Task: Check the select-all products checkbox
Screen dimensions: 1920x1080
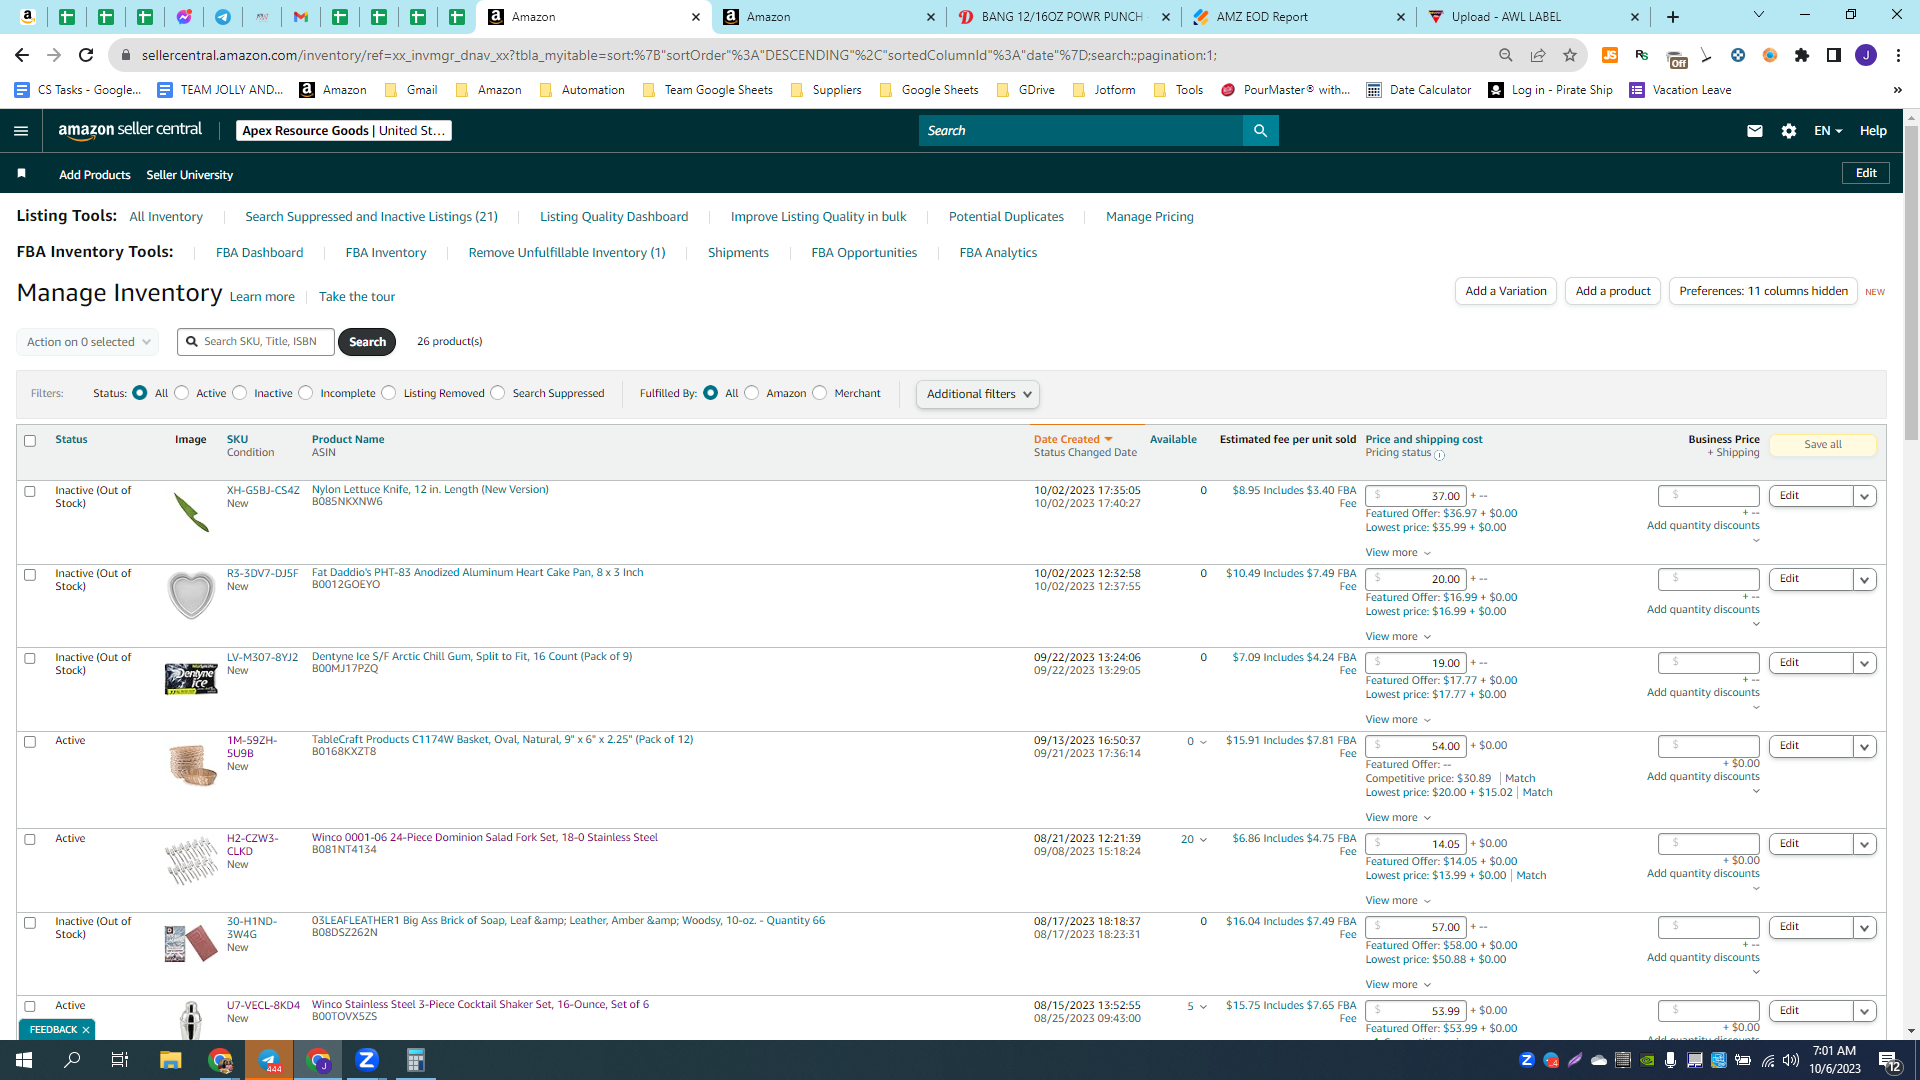Action: click(30, 441)
